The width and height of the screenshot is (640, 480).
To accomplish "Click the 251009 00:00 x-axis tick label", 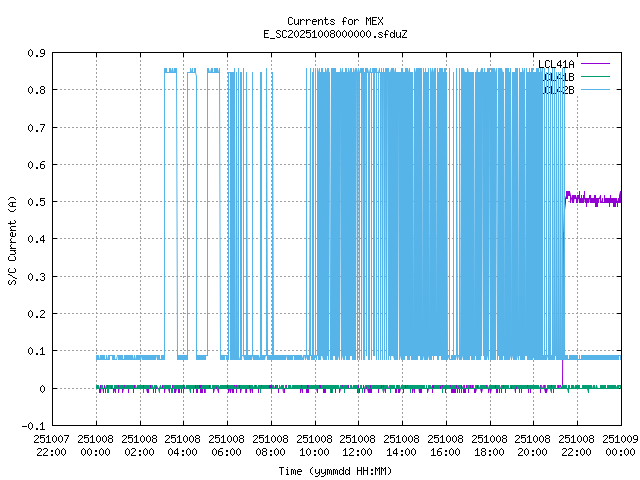I will [621, 445].
